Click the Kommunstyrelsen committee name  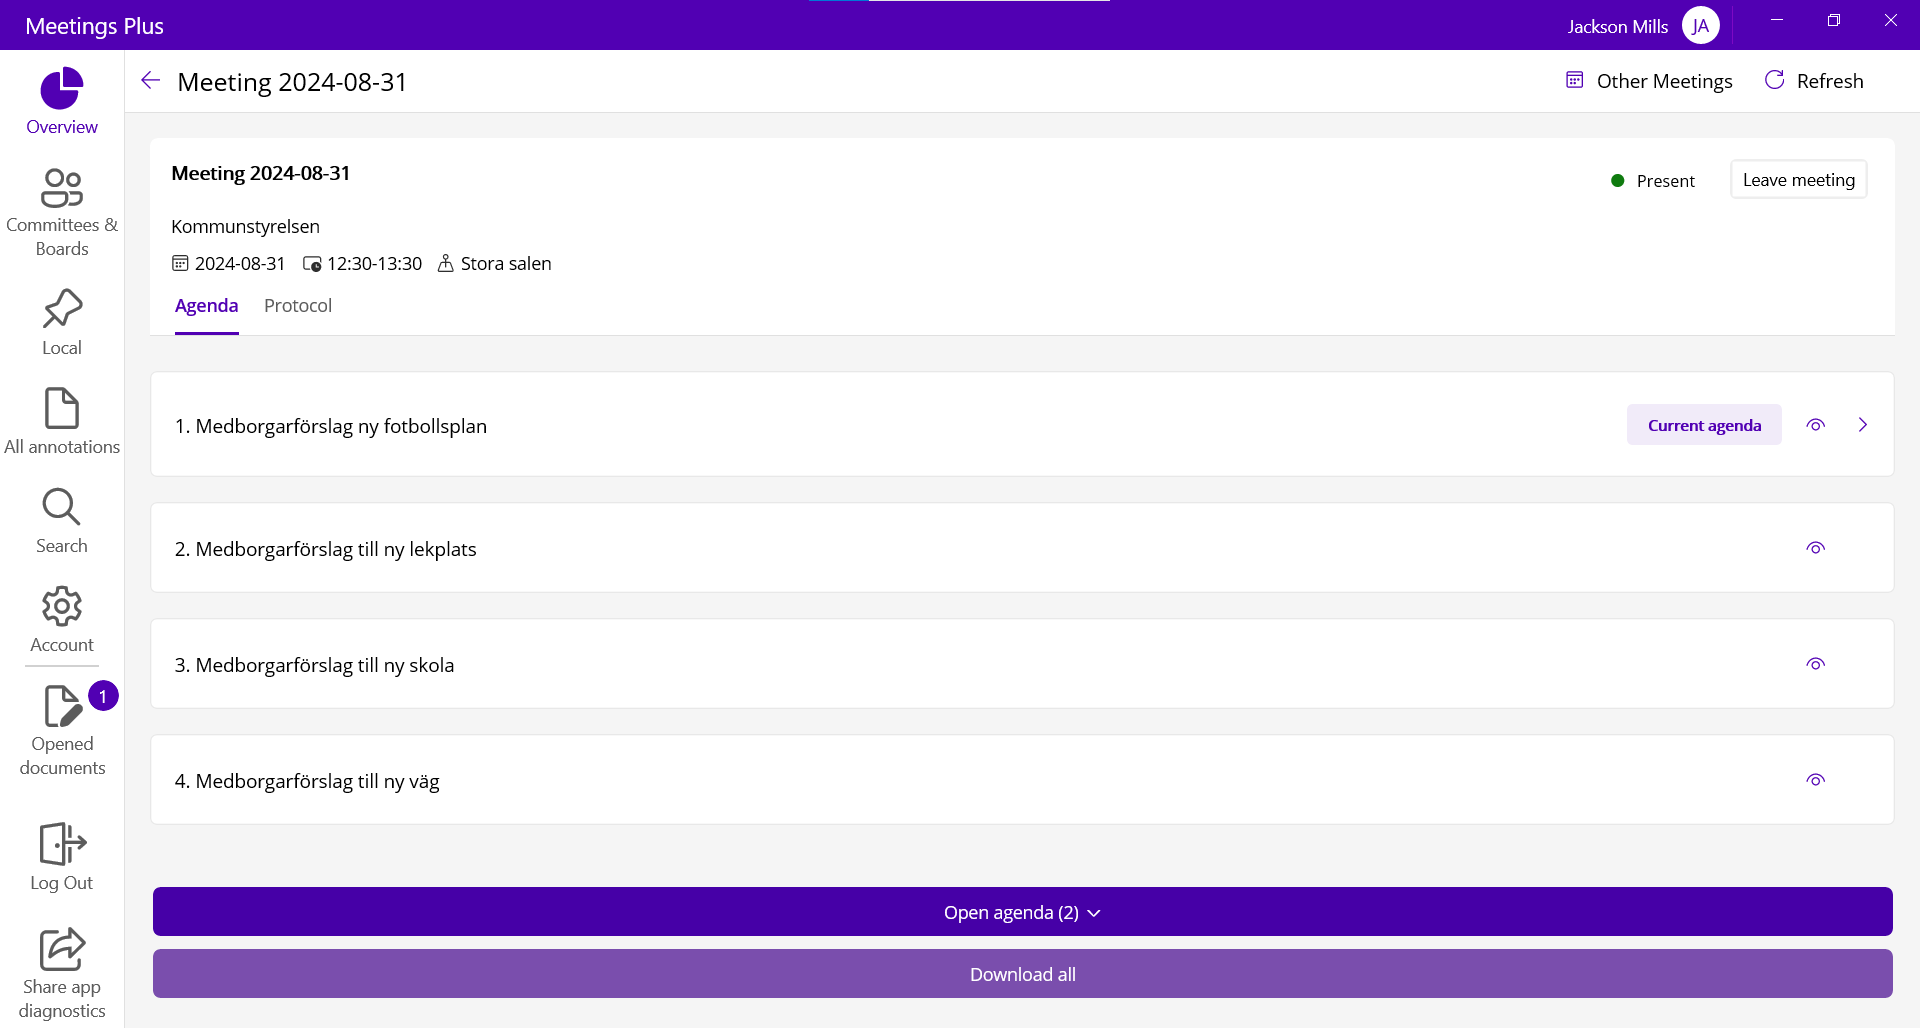coord(246,227)
